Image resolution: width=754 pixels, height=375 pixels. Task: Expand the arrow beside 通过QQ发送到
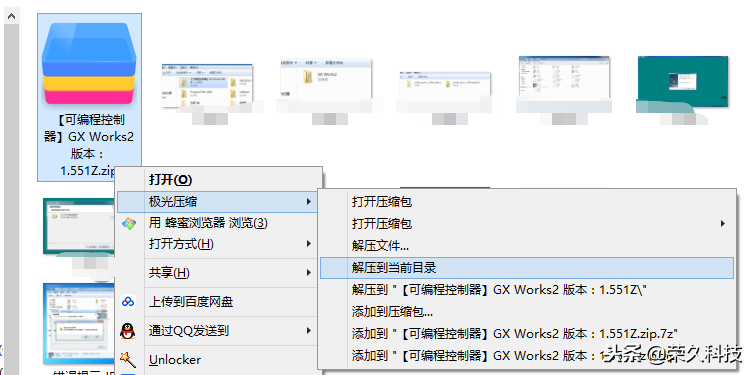click(309, 331)
